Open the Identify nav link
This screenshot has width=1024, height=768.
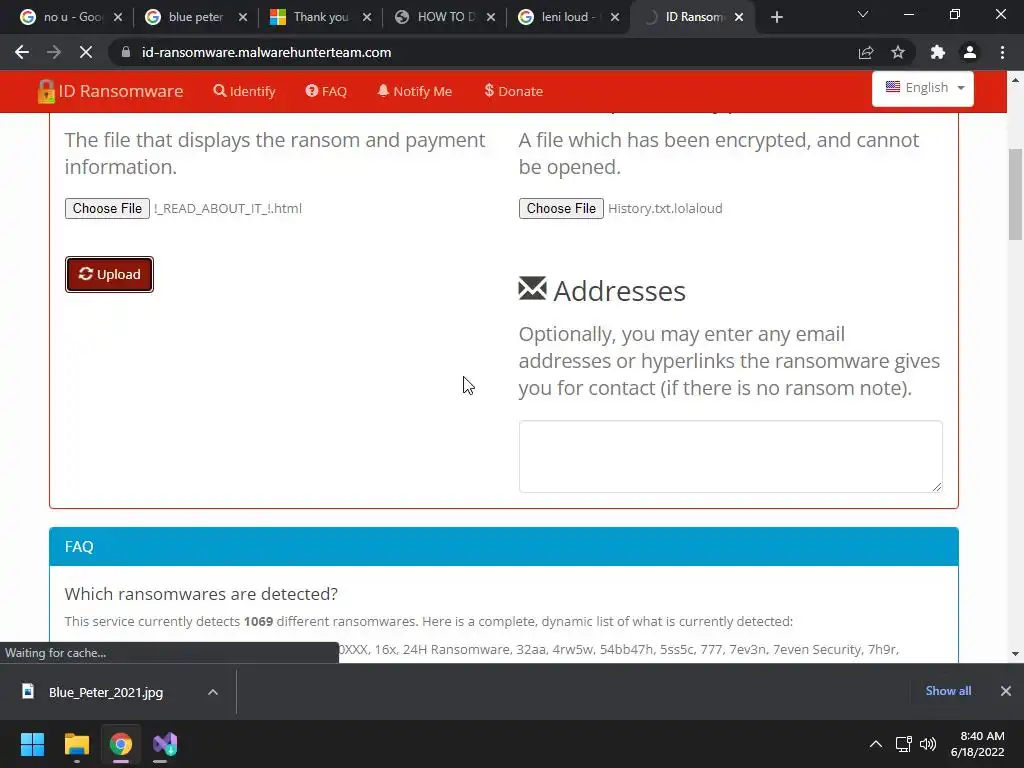click(244, 91)
